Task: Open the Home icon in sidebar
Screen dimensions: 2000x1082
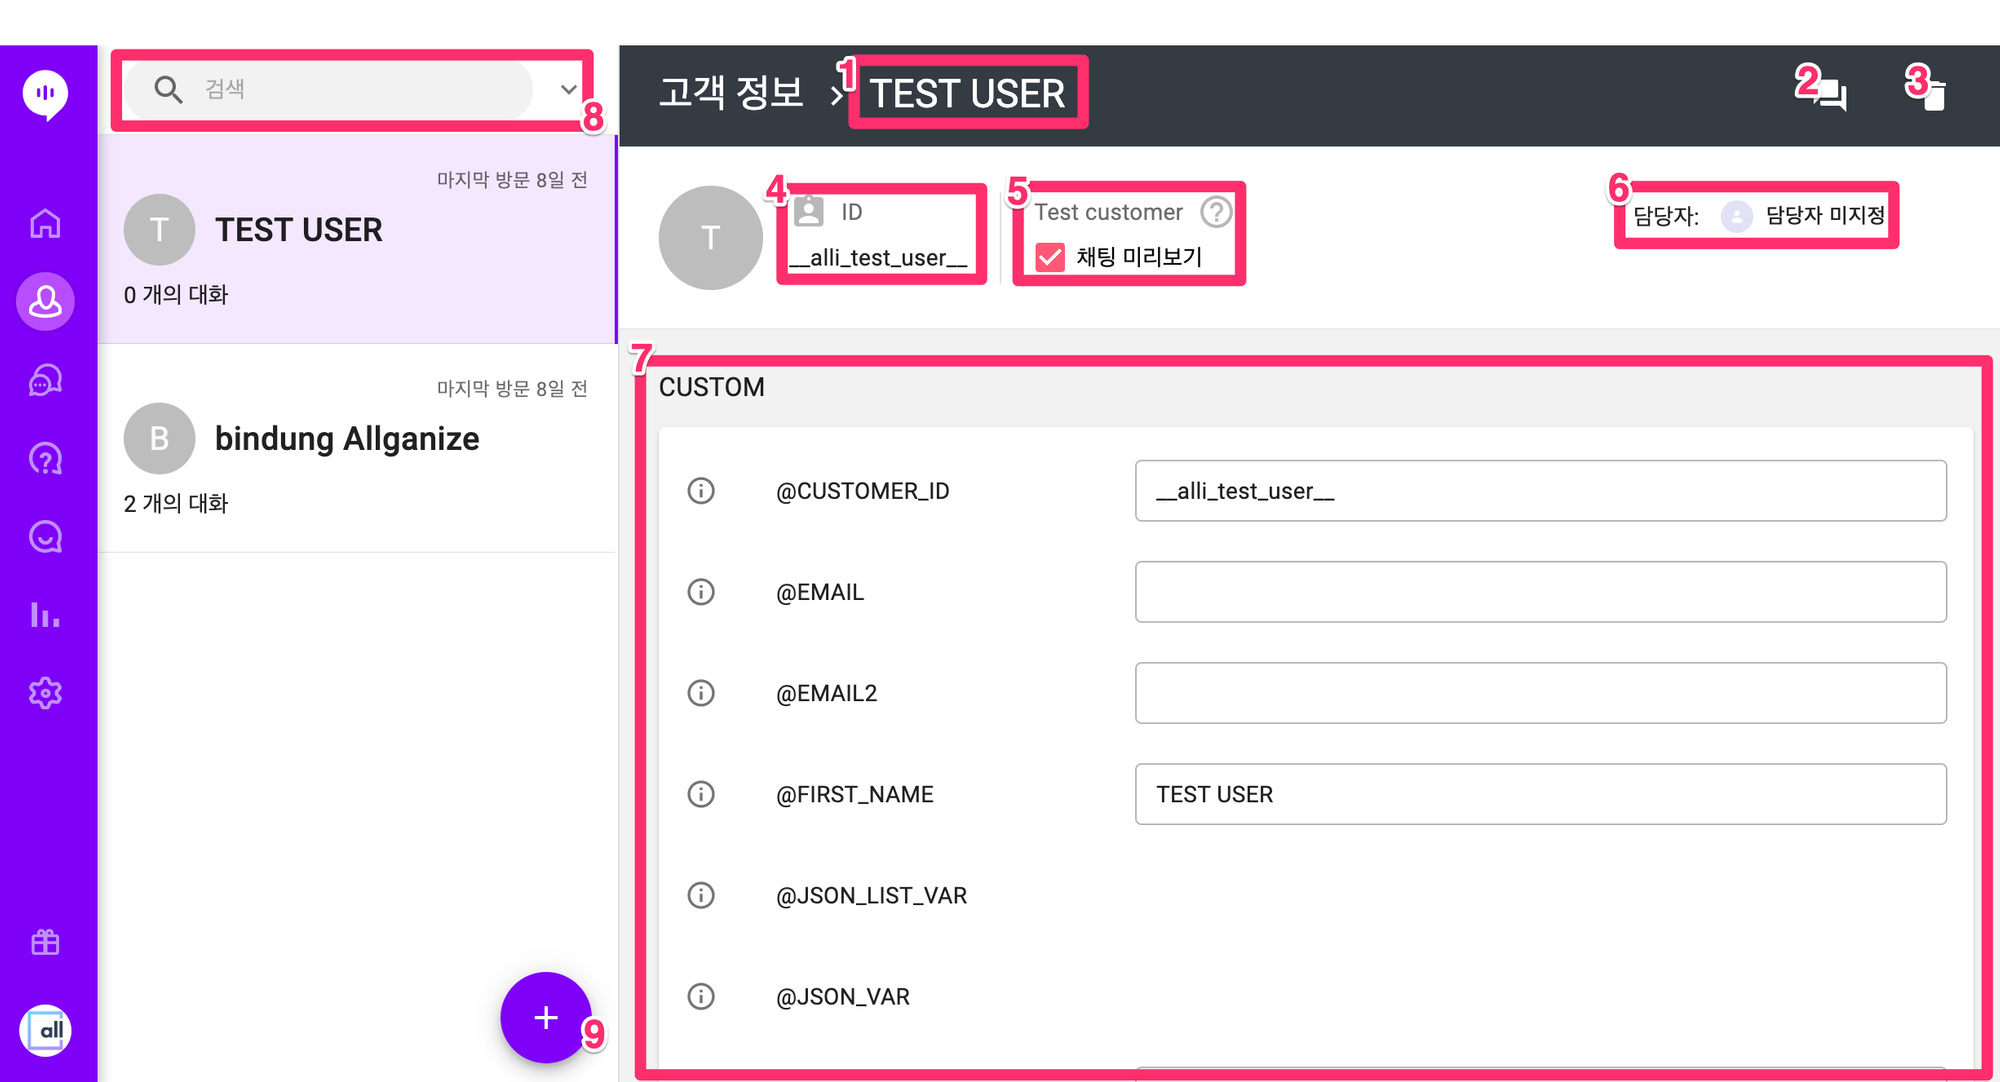Action: 45,223
